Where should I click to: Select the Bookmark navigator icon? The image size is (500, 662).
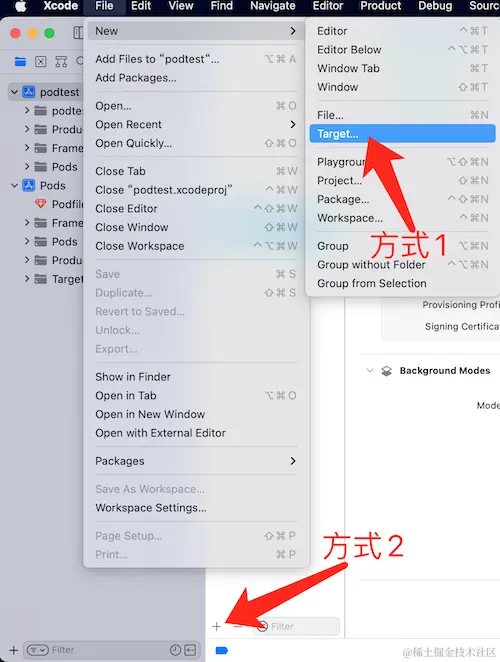point(61,62)
